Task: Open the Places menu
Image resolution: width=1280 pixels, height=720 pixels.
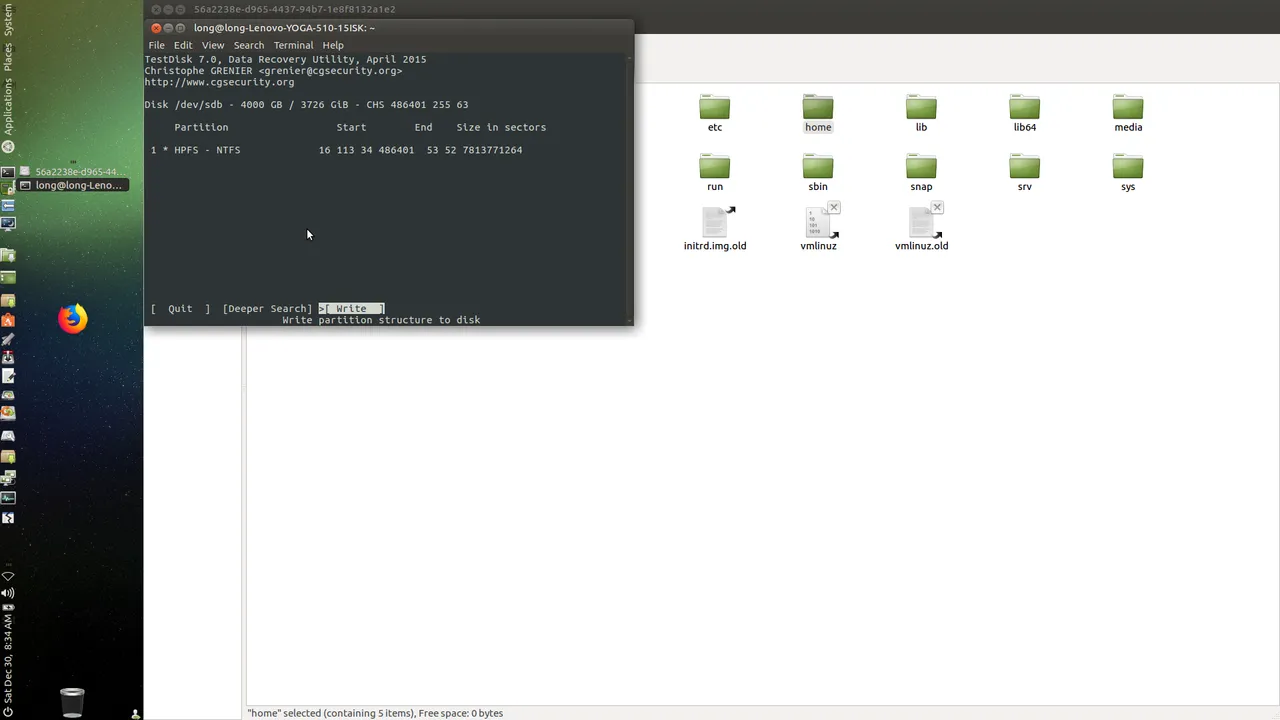Action: 8,57
